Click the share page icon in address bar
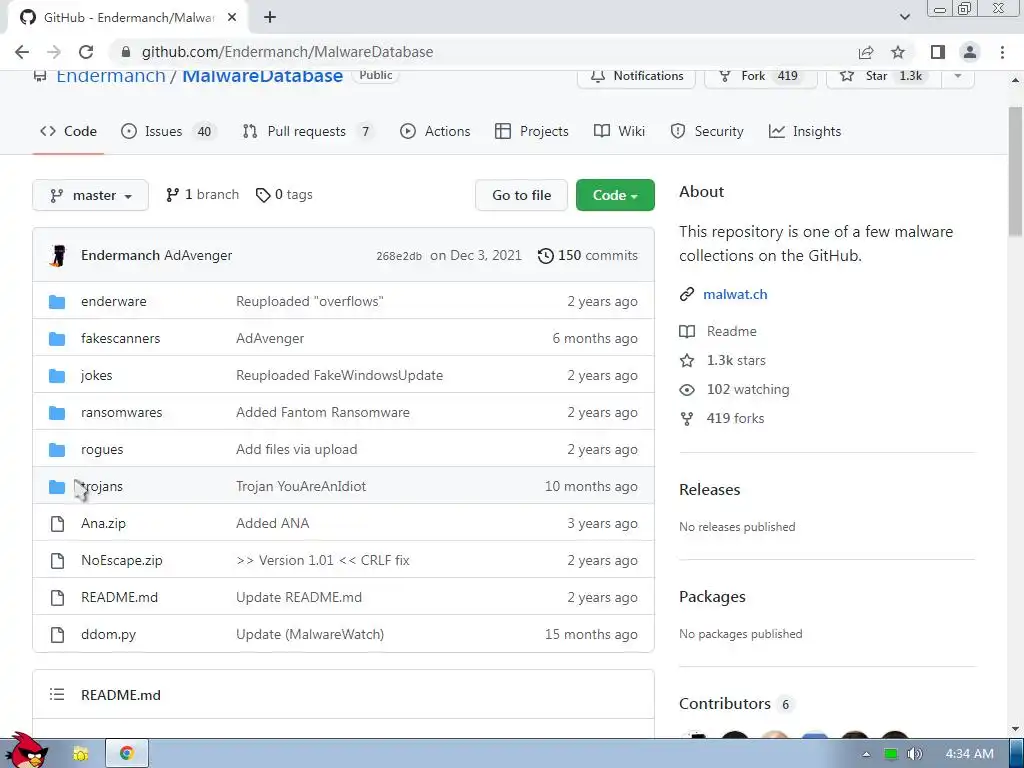This screenshot has height=768, width=1024. pos(866,52)
